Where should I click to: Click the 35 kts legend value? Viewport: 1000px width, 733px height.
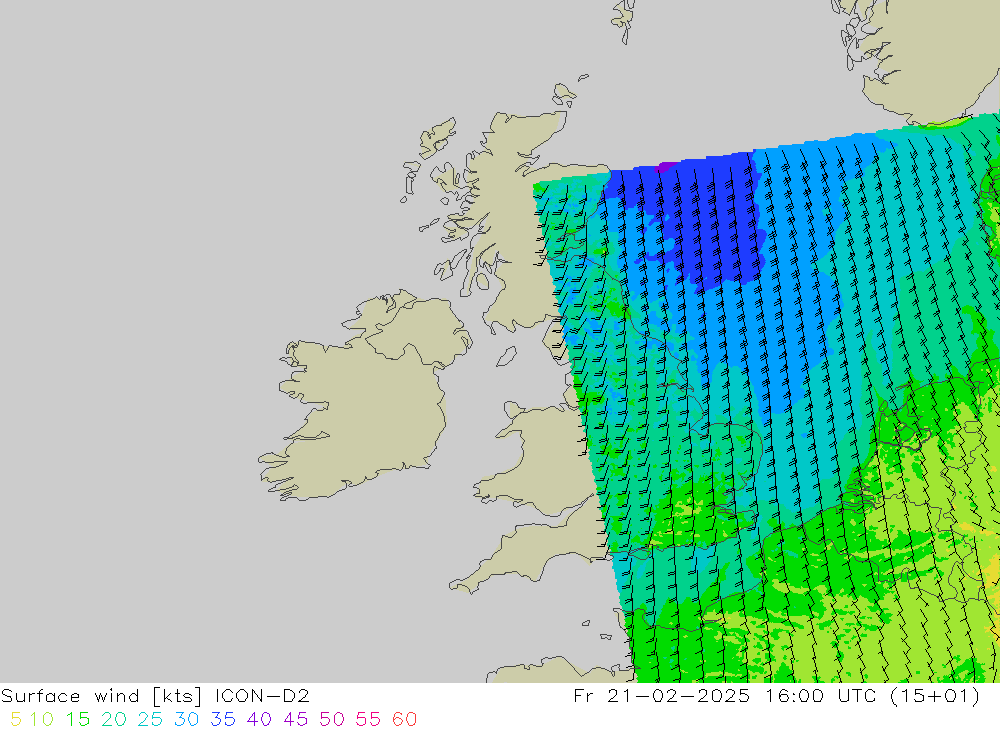pyautogui.click(x=223, y=719)
